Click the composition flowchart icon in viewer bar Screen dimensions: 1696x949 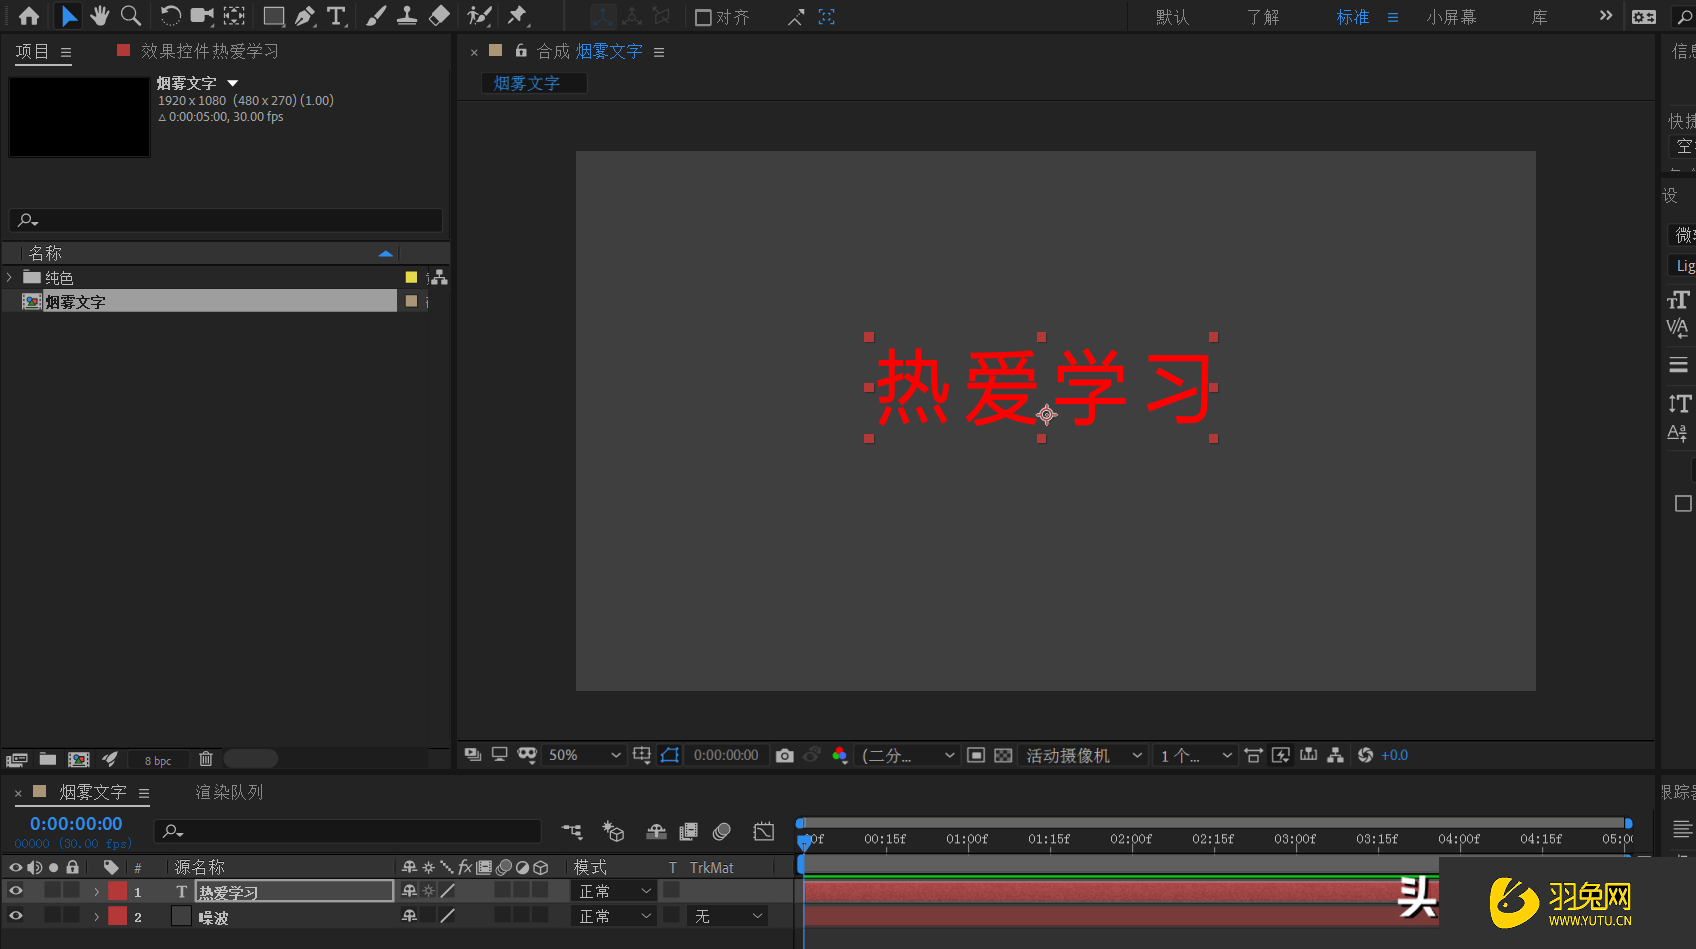coord(1335,755)
